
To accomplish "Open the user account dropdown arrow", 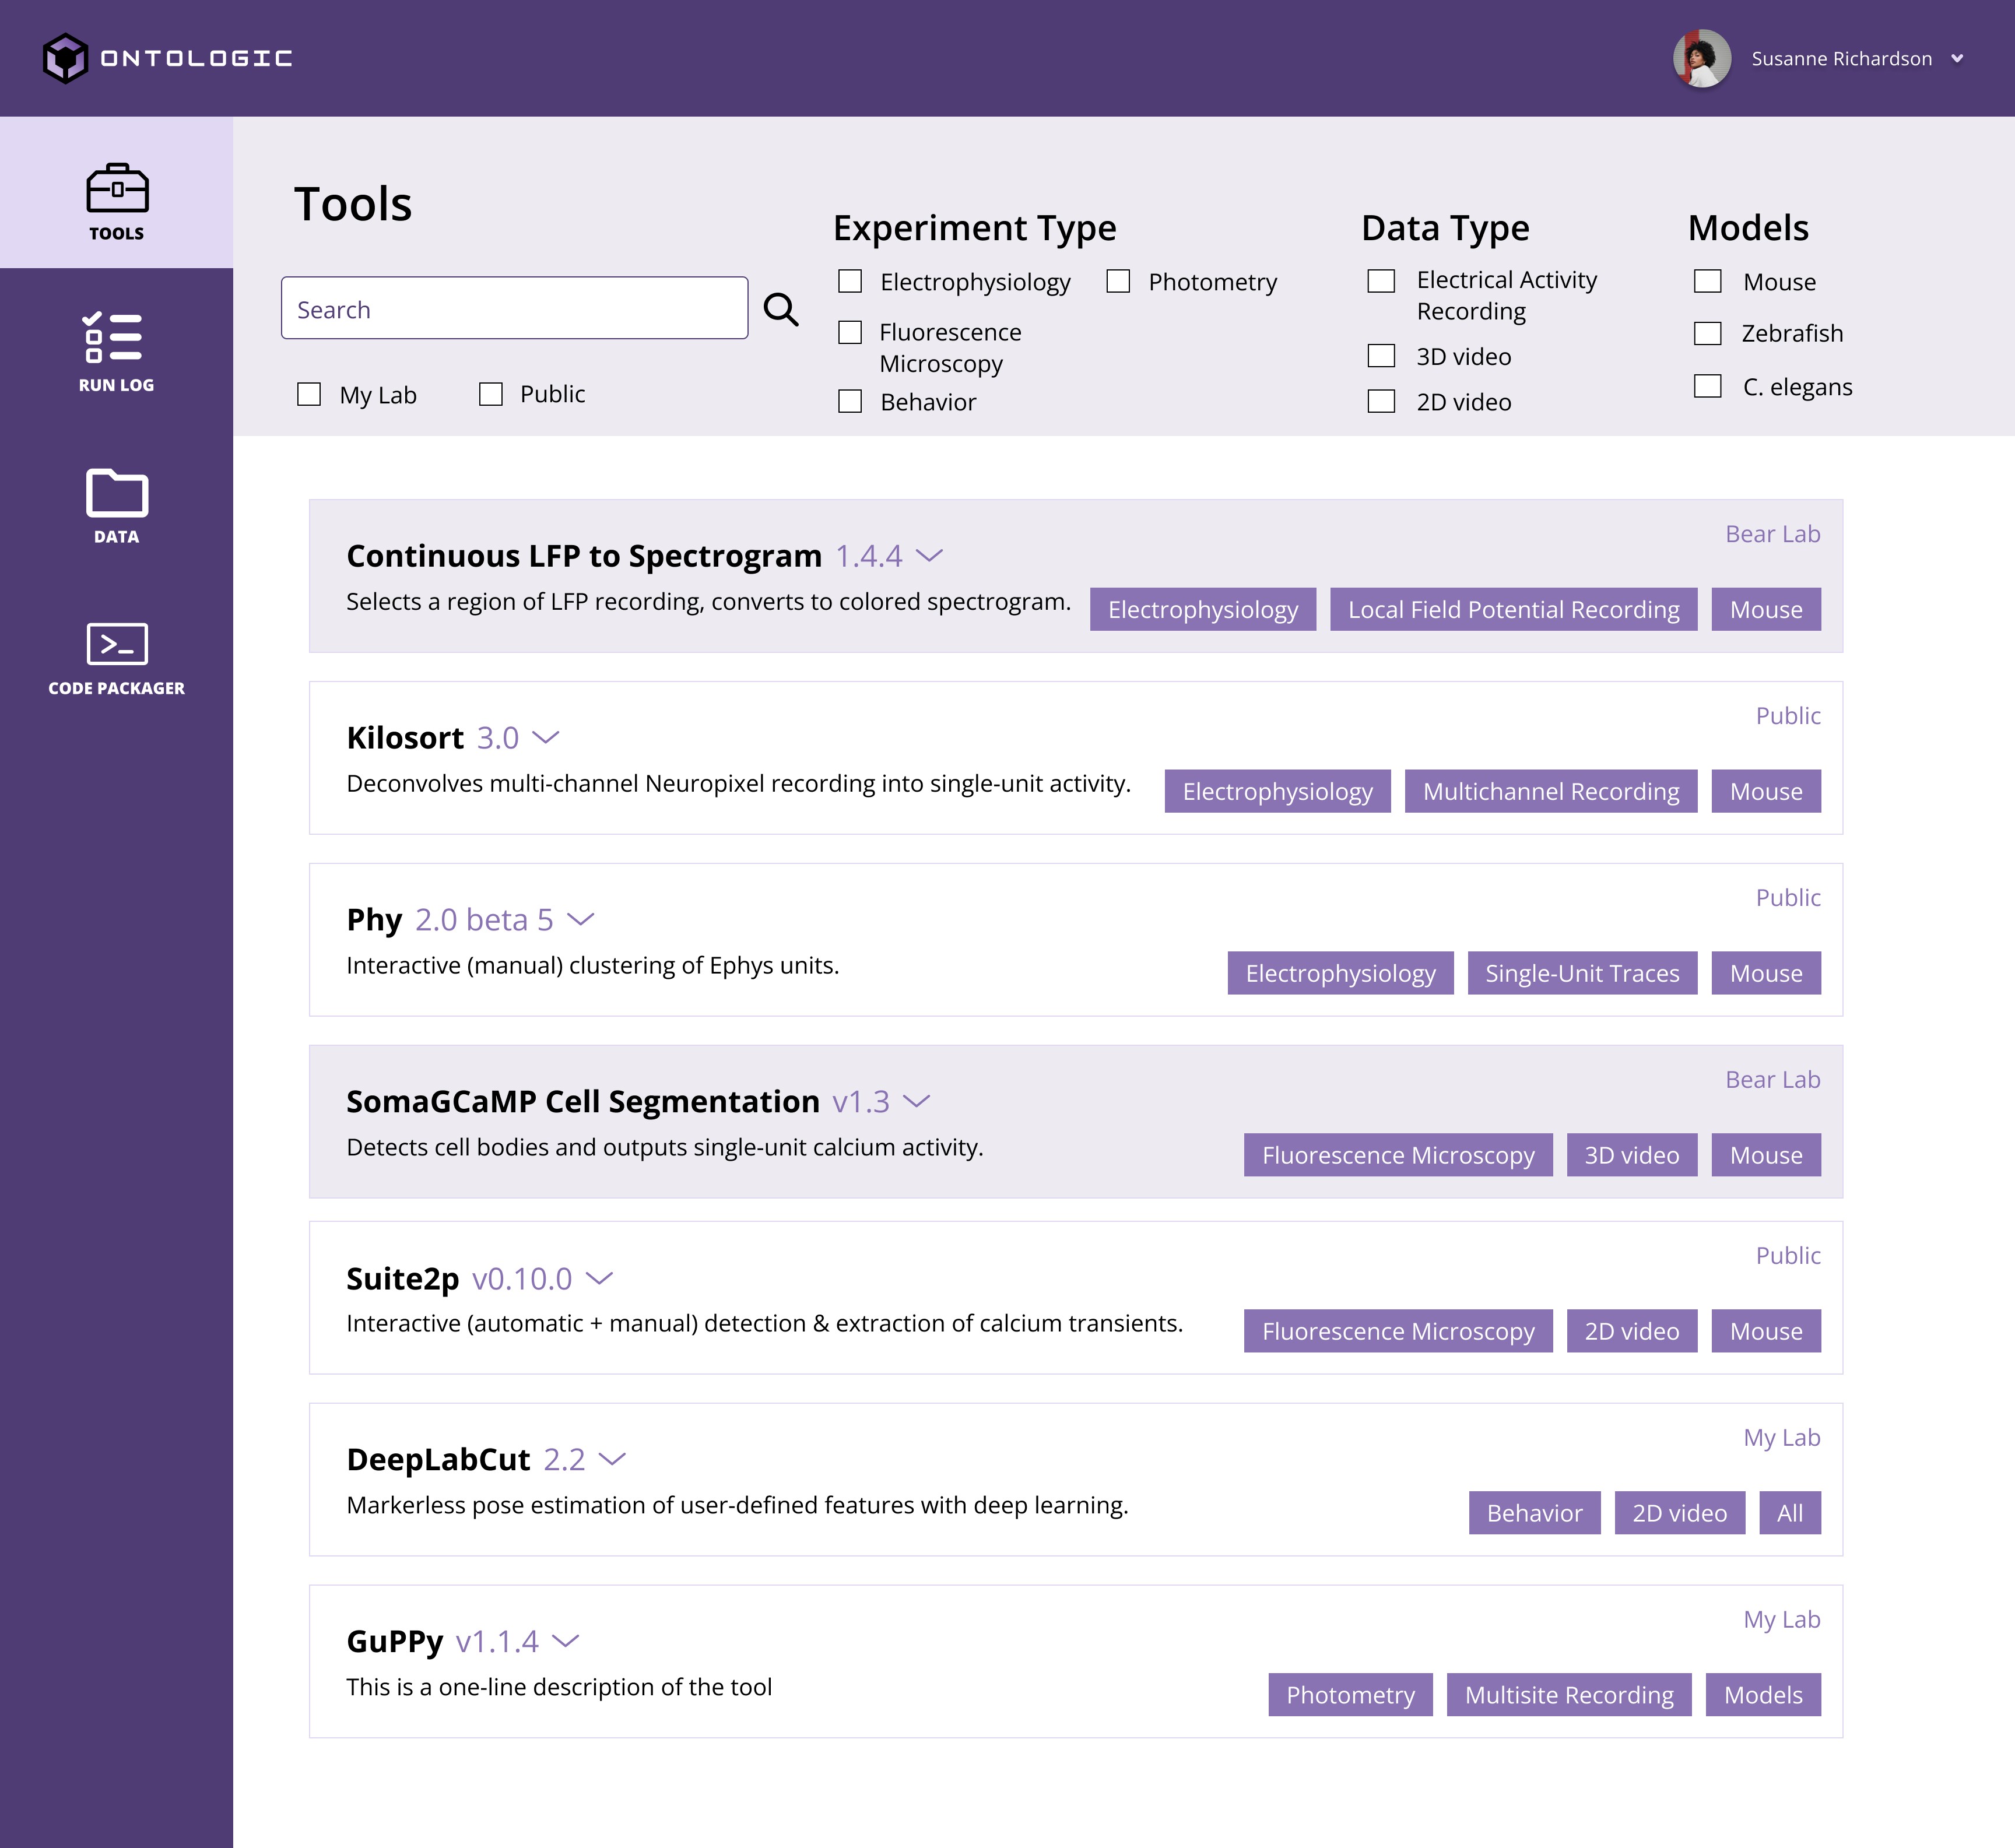I will pyautogui.click(x=1957, y=58).
